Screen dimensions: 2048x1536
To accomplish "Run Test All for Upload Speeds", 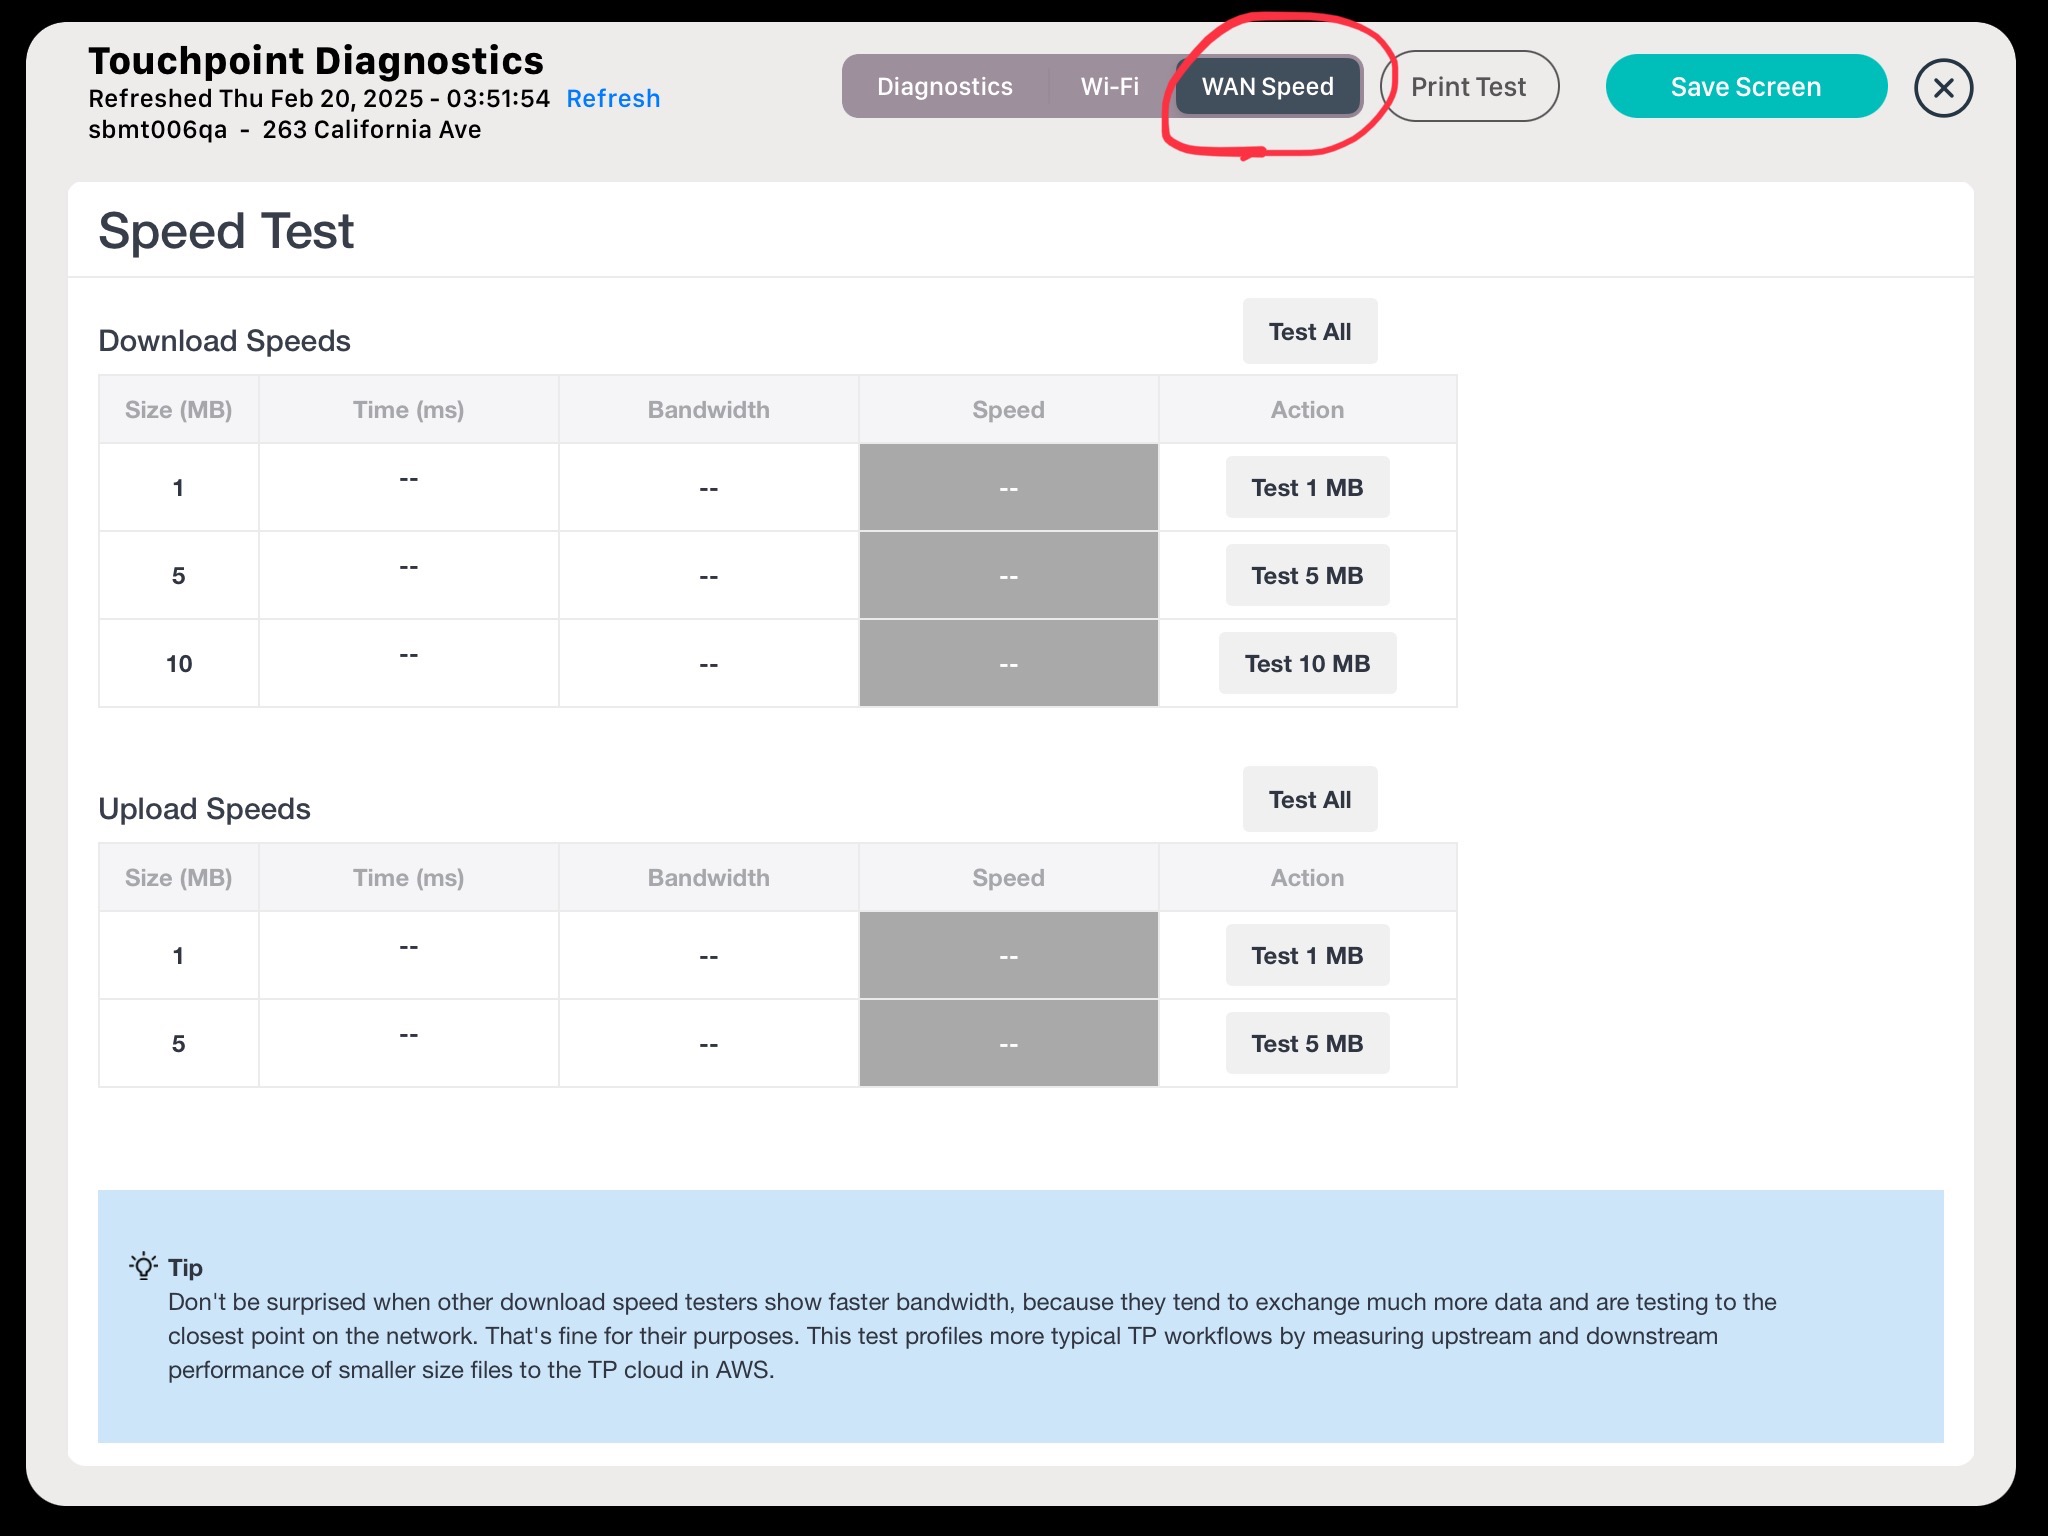I will [1309, 800].
